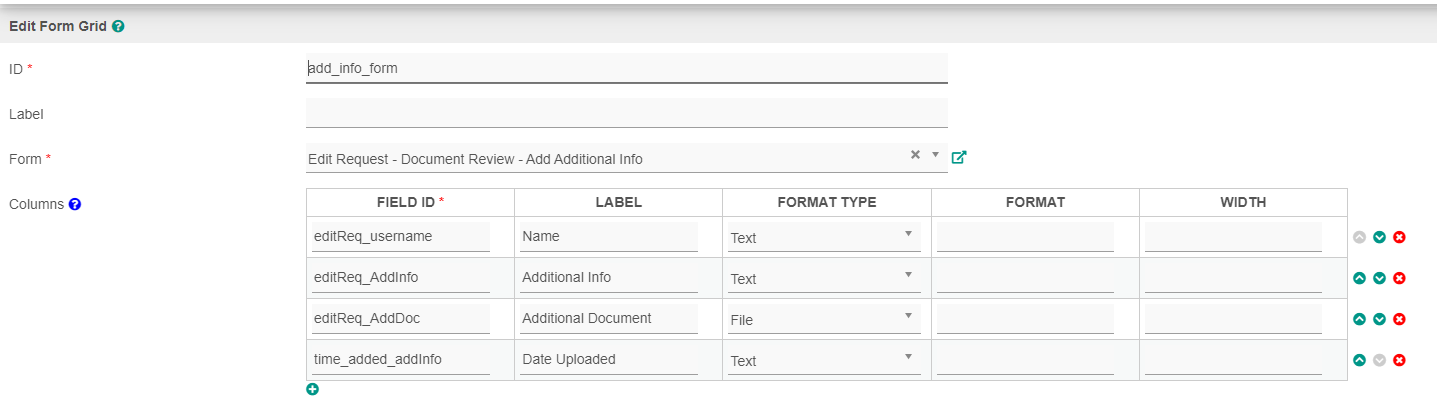This screenshot has width=1437, height=408.
Task: Open Format Type dropdown for Name row
Action: click(x=826, y=237)
